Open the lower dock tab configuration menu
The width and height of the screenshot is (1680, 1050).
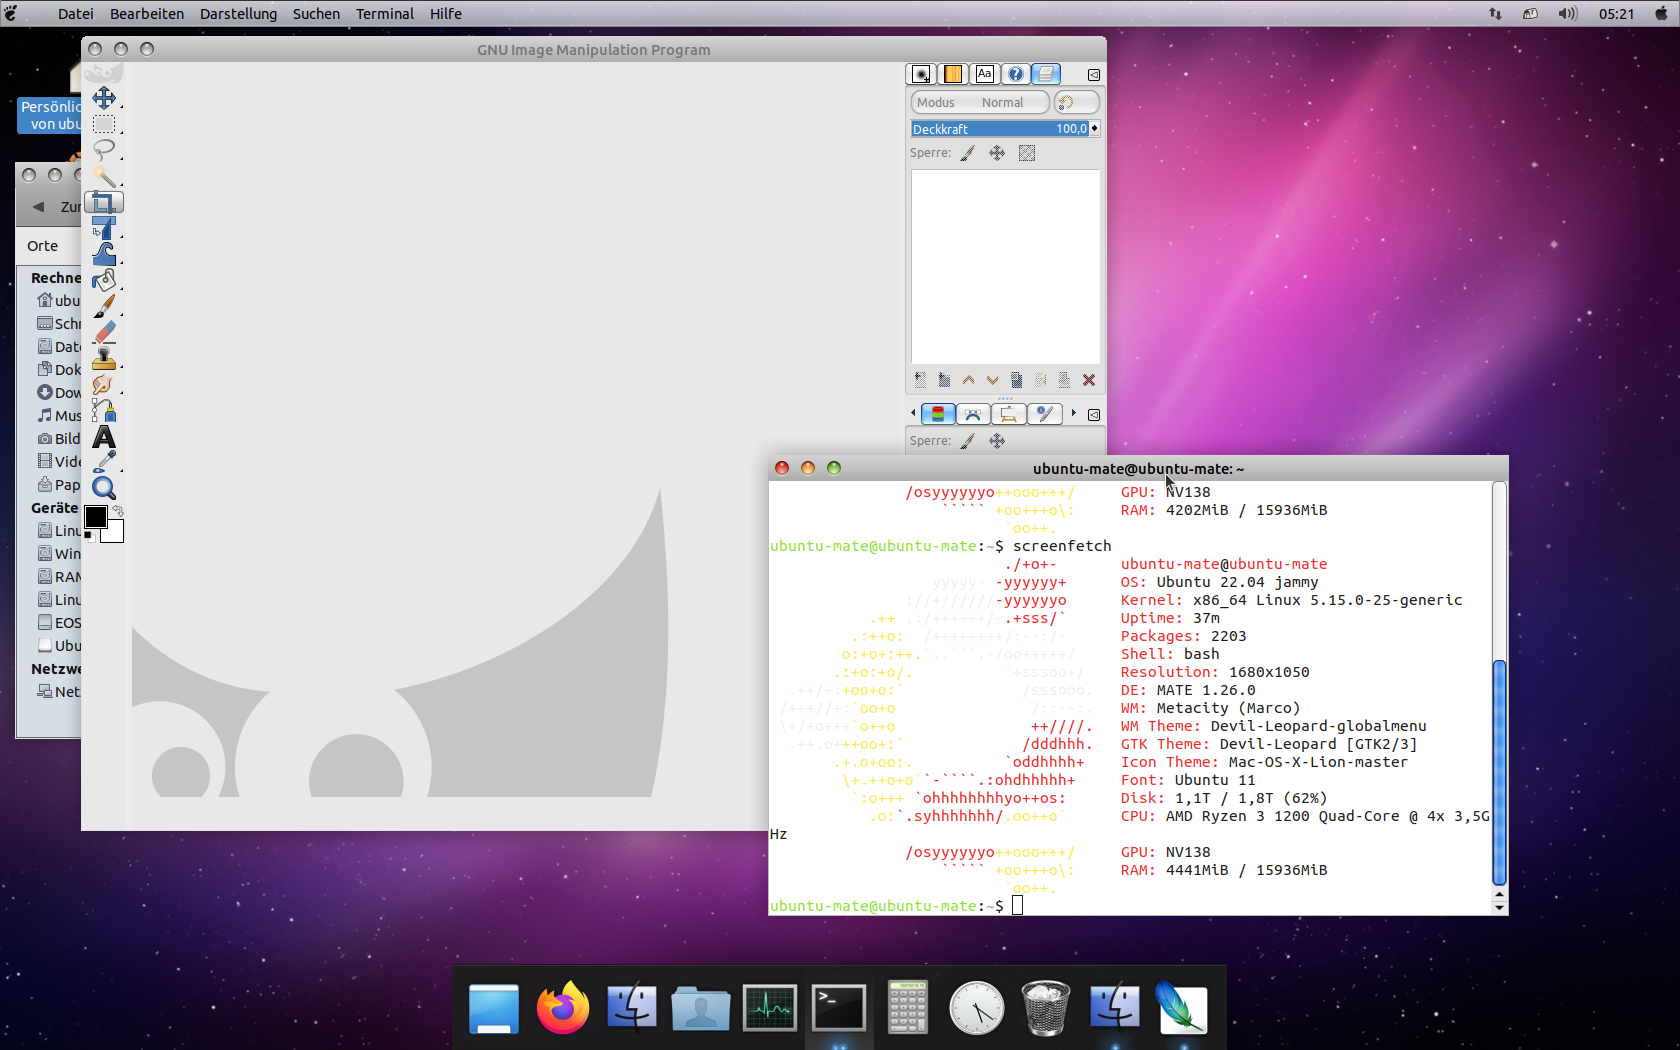tap(1094, 414)
